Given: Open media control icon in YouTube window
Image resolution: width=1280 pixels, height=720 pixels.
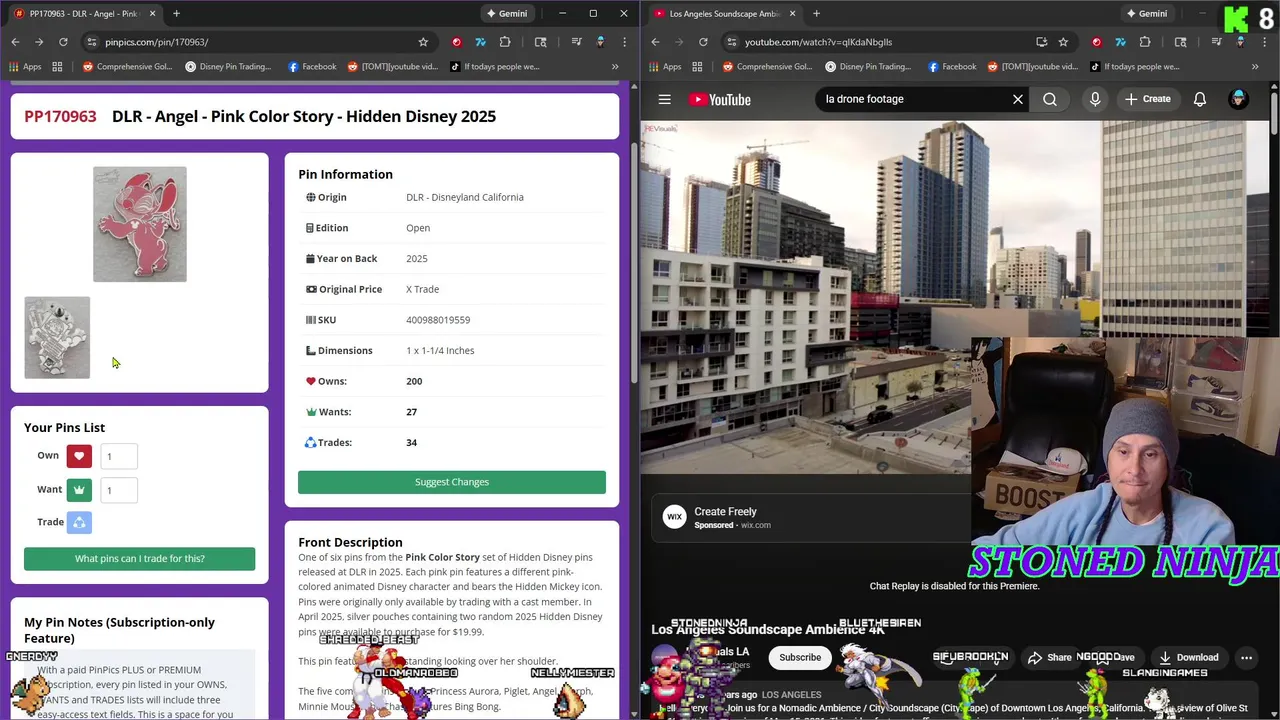Looking at the screenshot, I should [x=1217, y=42].
